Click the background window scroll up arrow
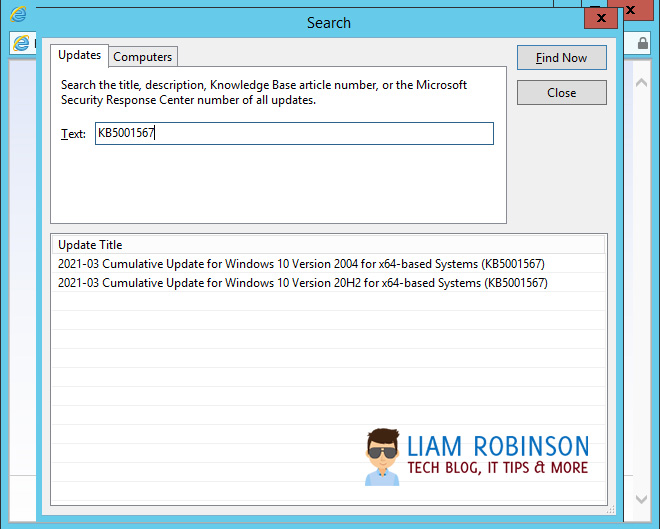The height and width of the screenshot is (529, 660). coord(641,82)
